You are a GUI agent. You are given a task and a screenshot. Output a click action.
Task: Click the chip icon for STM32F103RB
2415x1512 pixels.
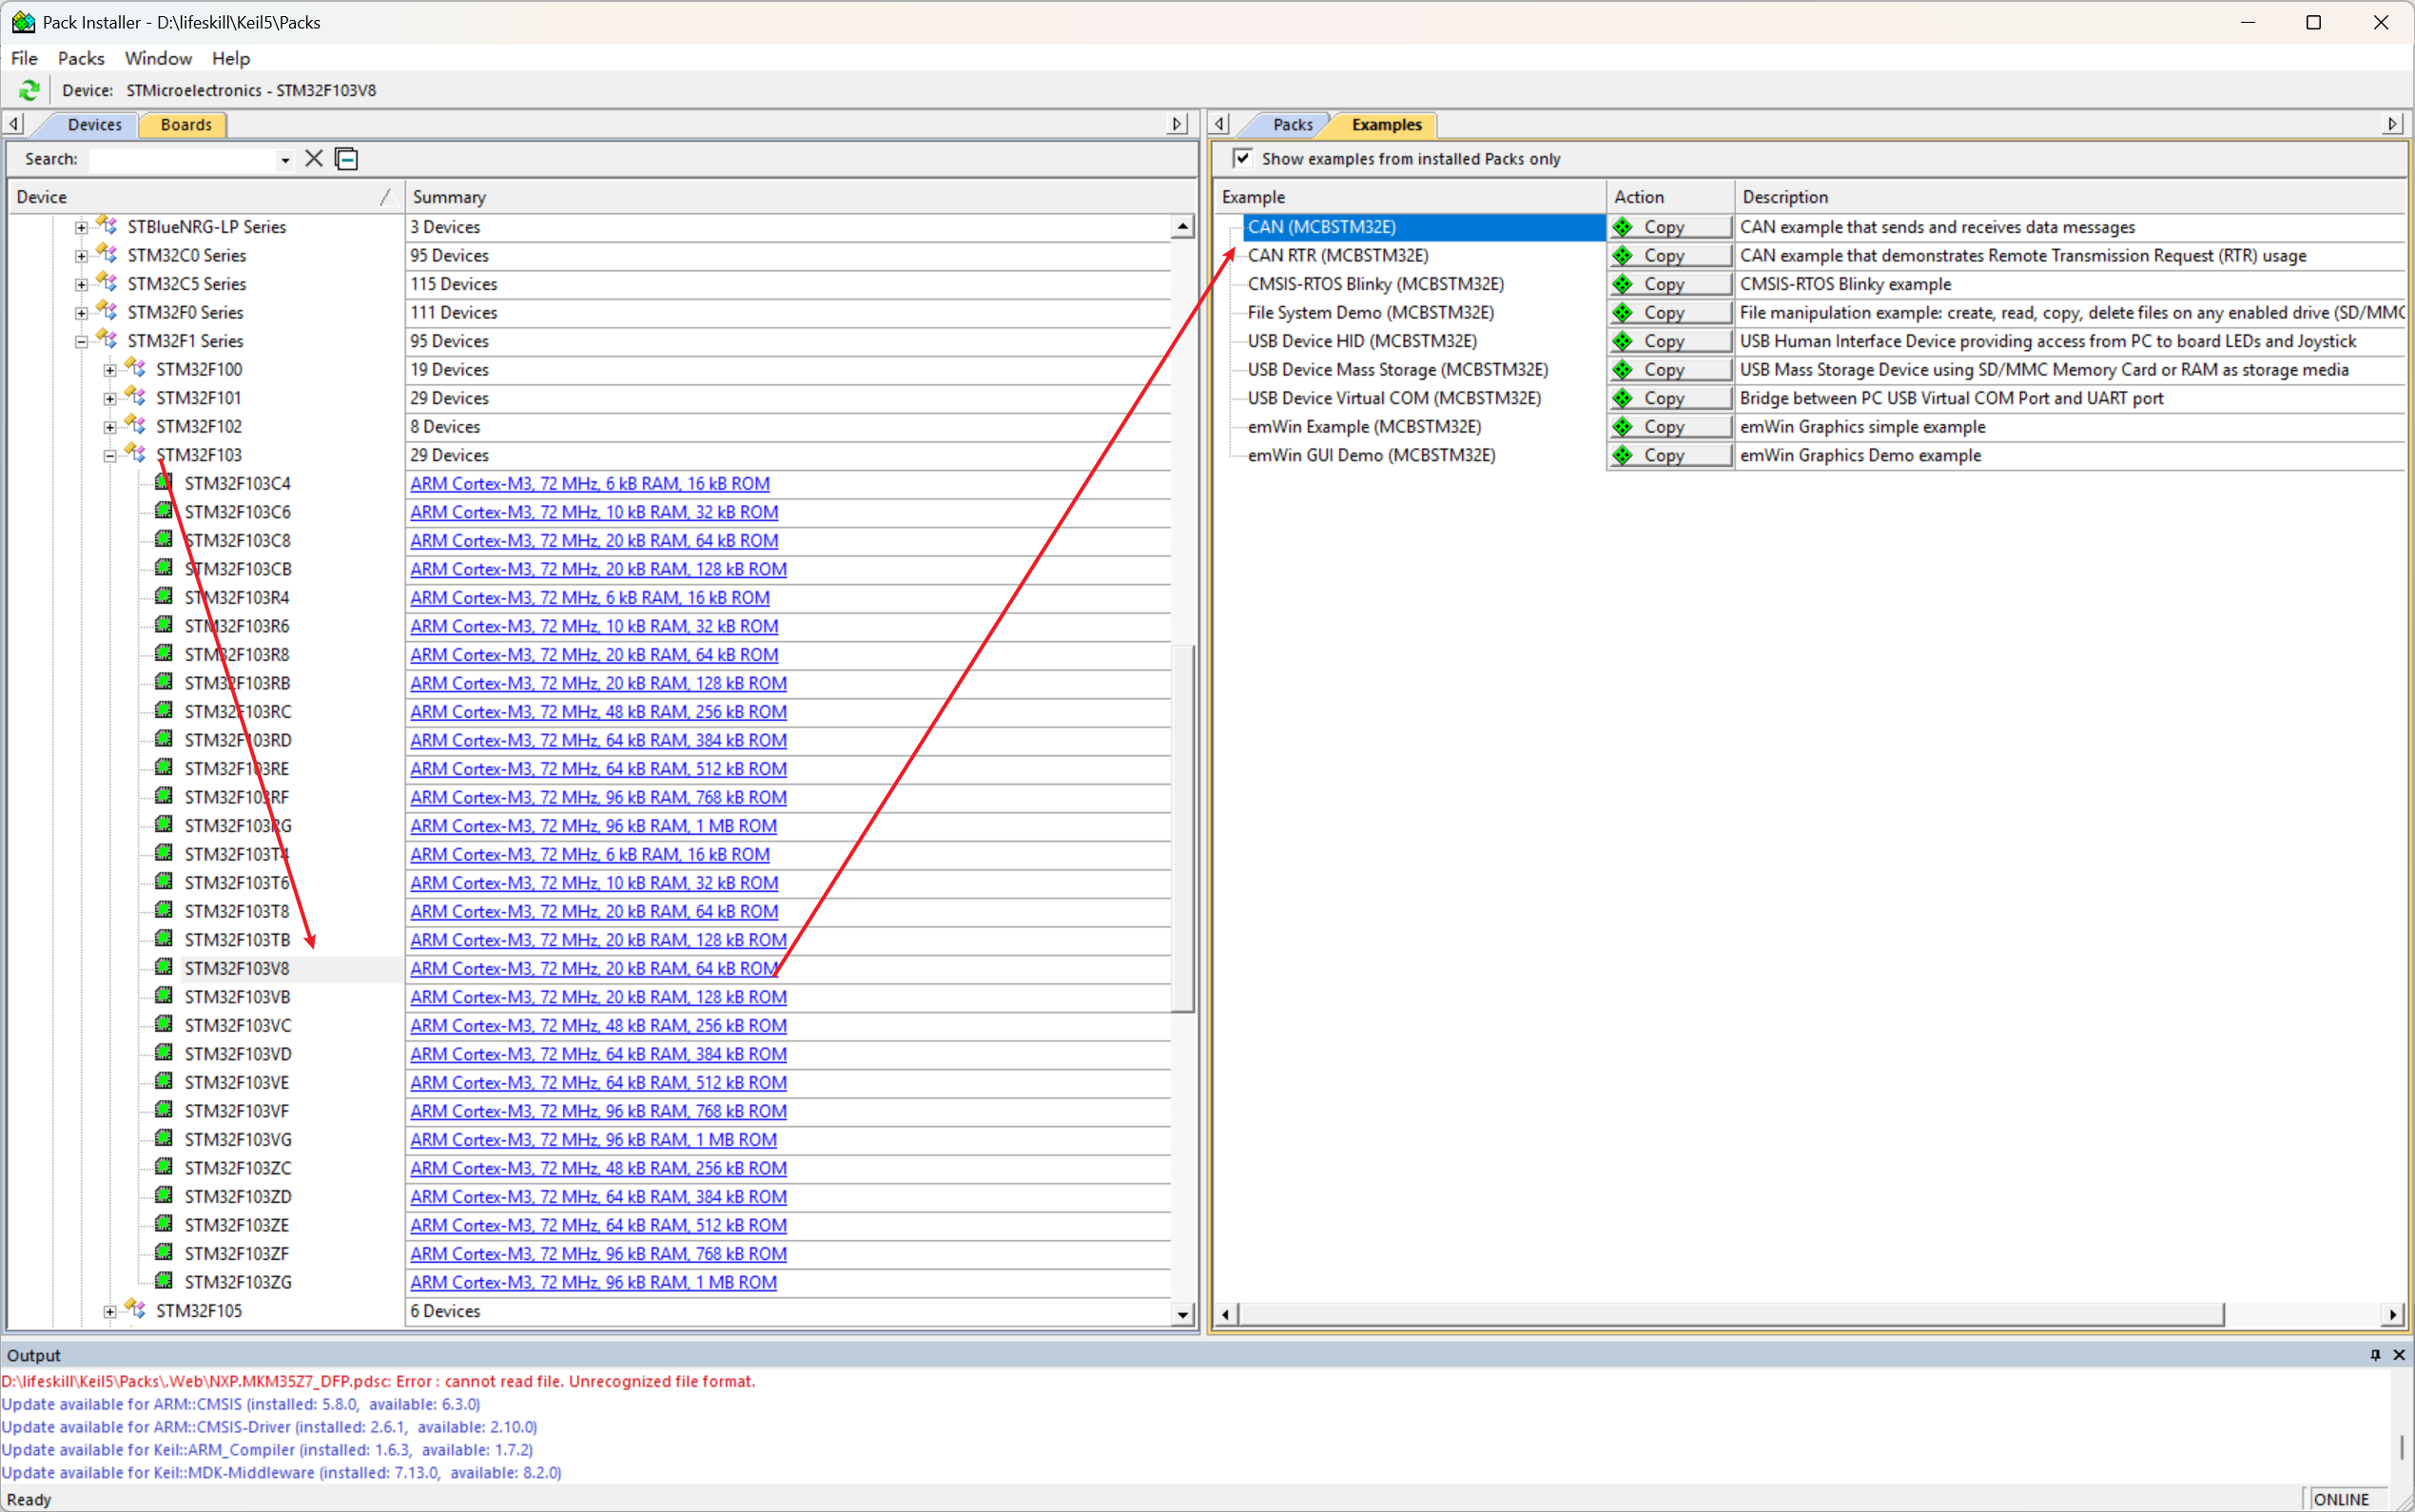pyautogui.click(x=164, y=682)
